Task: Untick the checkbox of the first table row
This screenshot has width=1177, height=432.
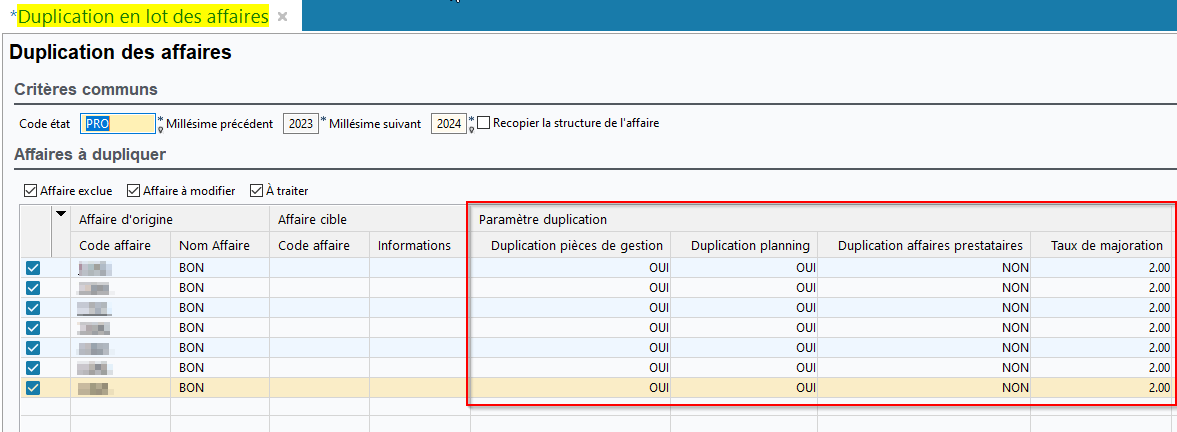Action: 33,268
